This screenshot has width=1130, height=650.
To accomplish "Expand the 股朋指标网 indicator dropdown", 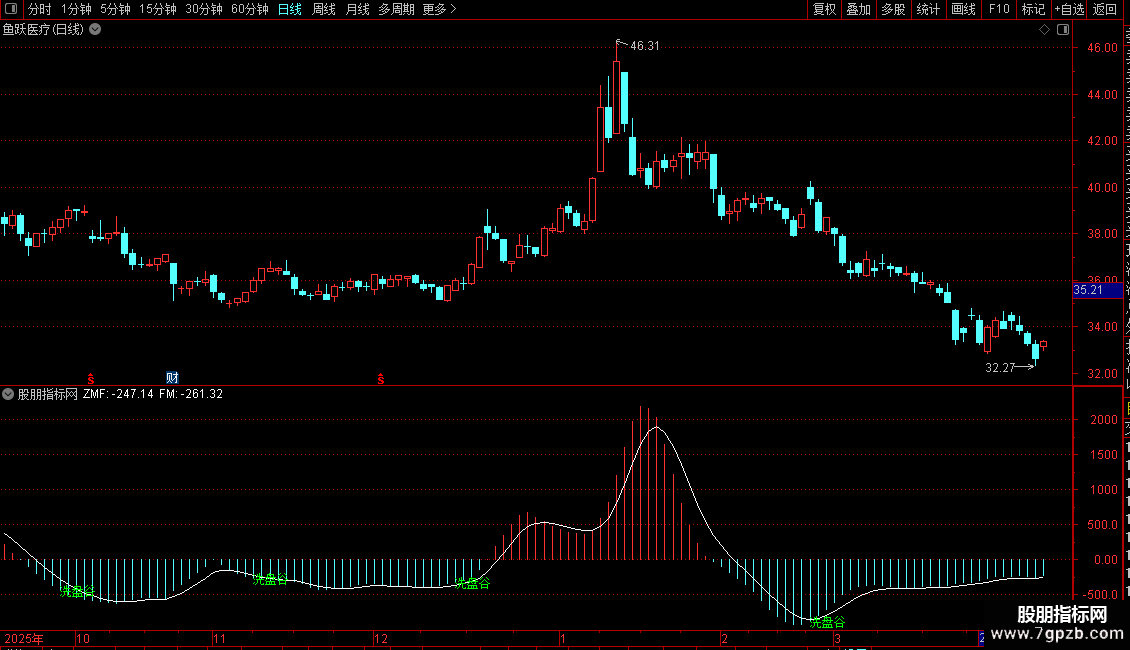I will 8,394.
